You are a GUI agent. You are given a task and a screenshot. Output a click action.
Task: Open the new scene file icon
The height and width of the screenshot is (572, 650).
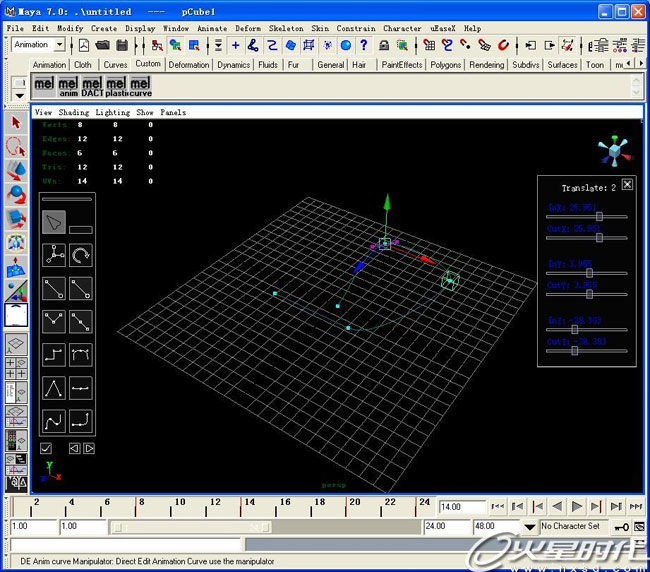[84, 45]
